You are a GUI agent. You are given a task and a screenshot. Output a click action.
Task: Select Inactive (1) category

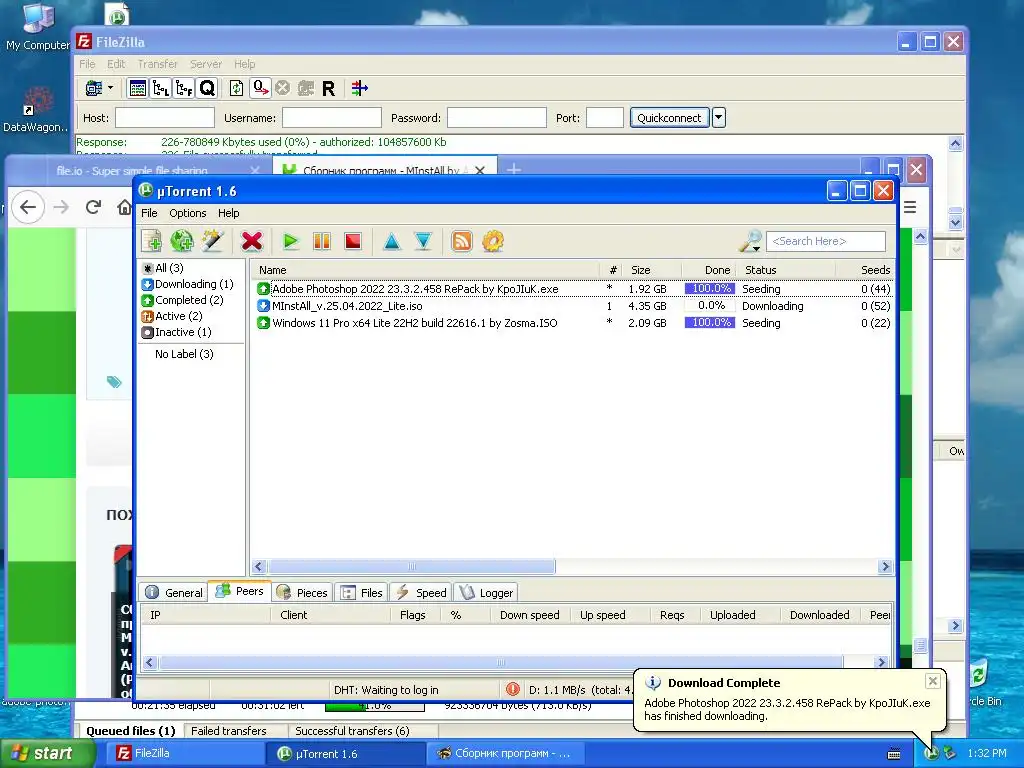(x=177, y=332)
